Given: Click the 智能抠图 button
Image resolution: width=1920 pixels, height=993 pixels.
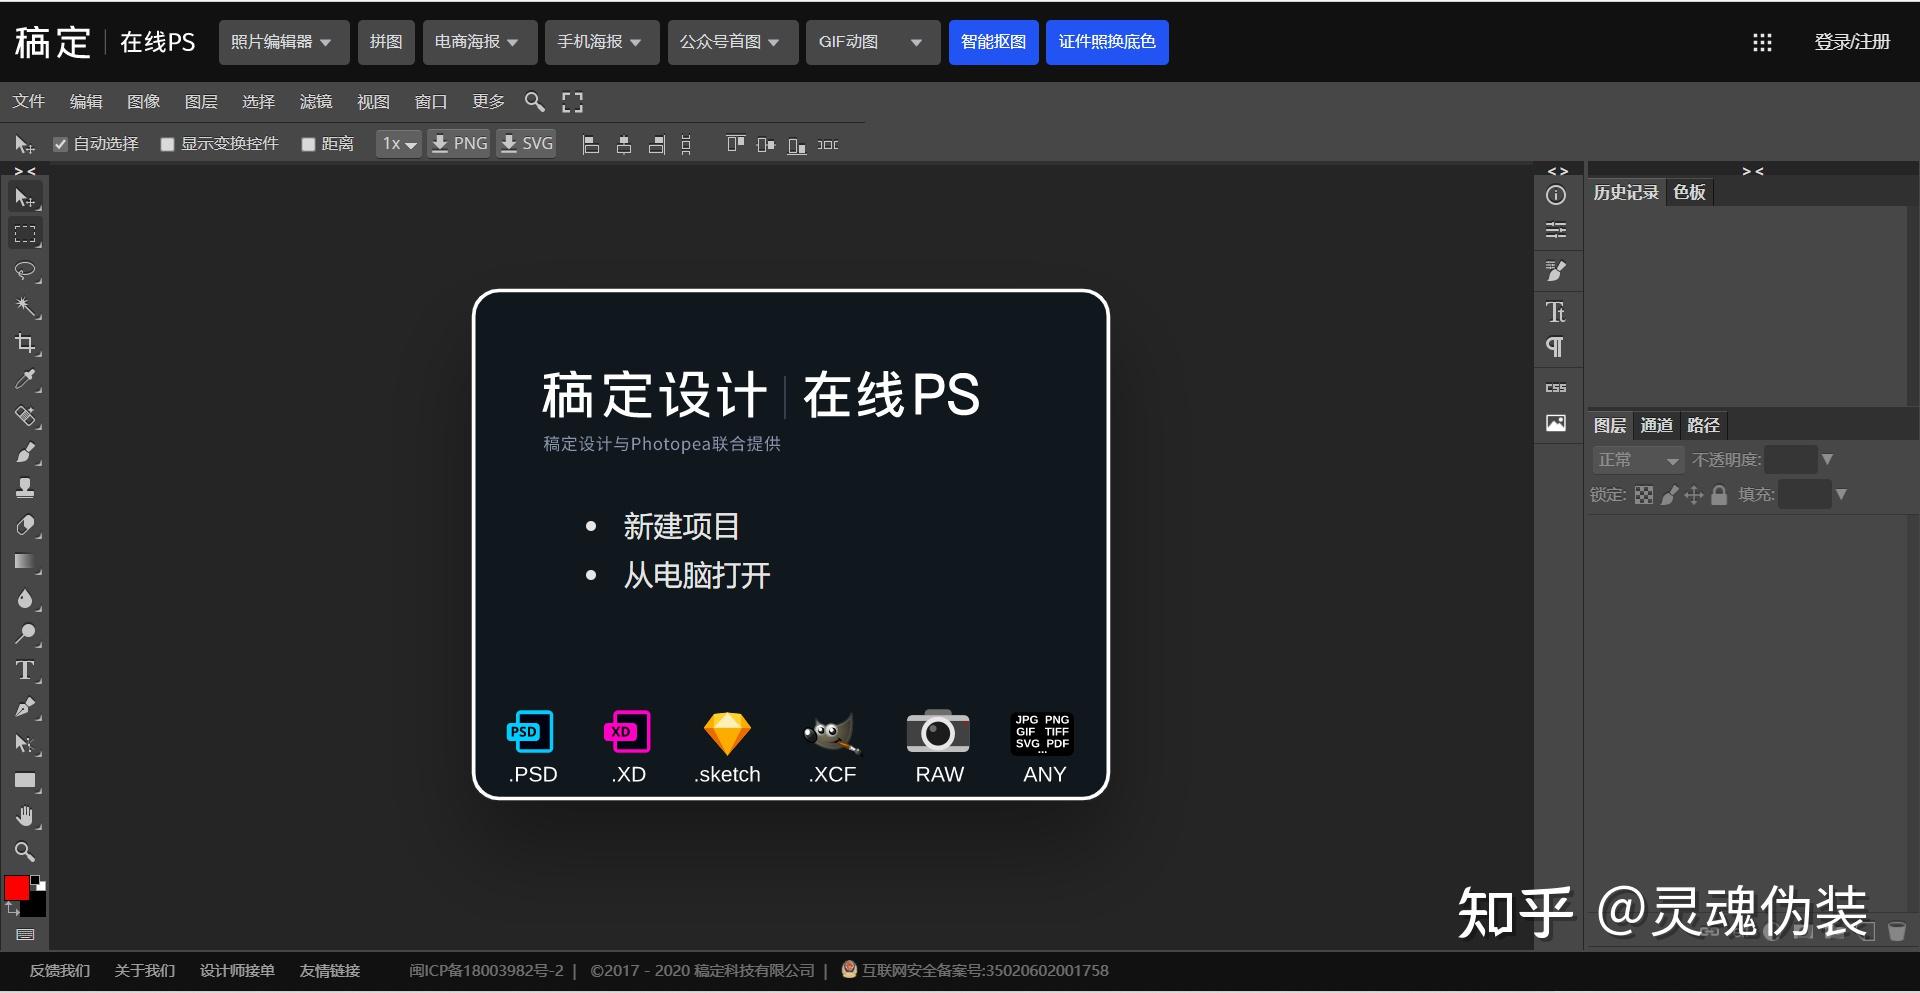Looking at the screenshot, I should click(x=993, y=42).
